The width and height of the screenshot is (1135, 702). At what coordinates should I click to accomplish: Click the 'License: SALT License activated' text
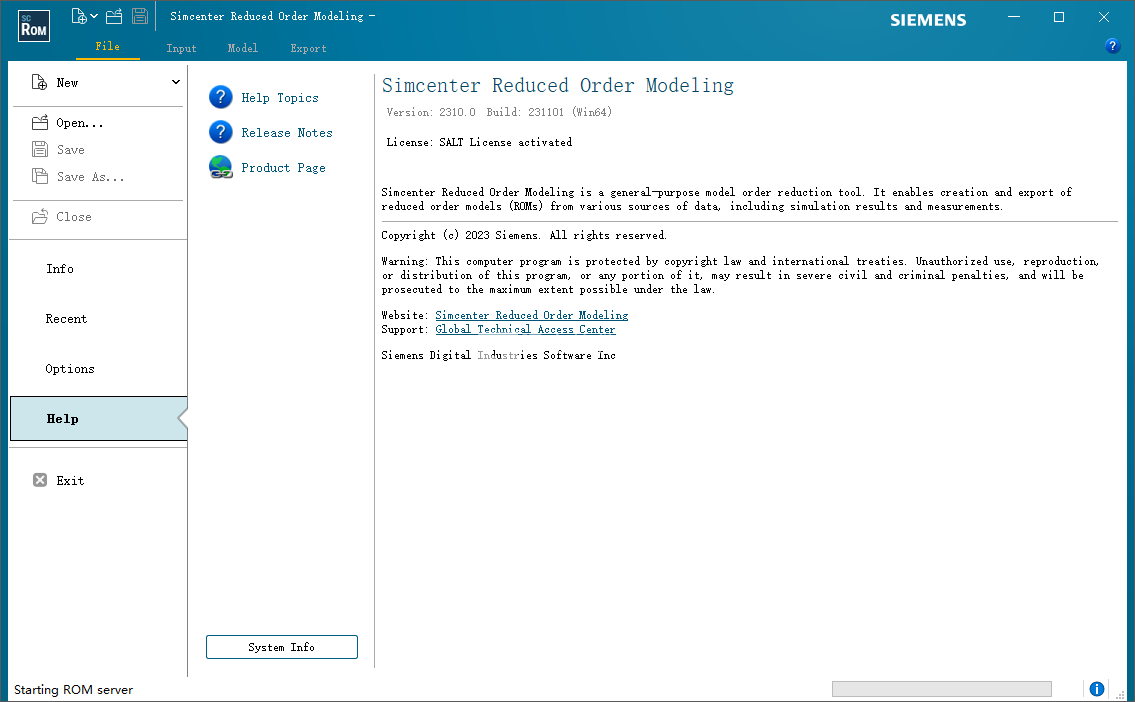coord(479,143)
